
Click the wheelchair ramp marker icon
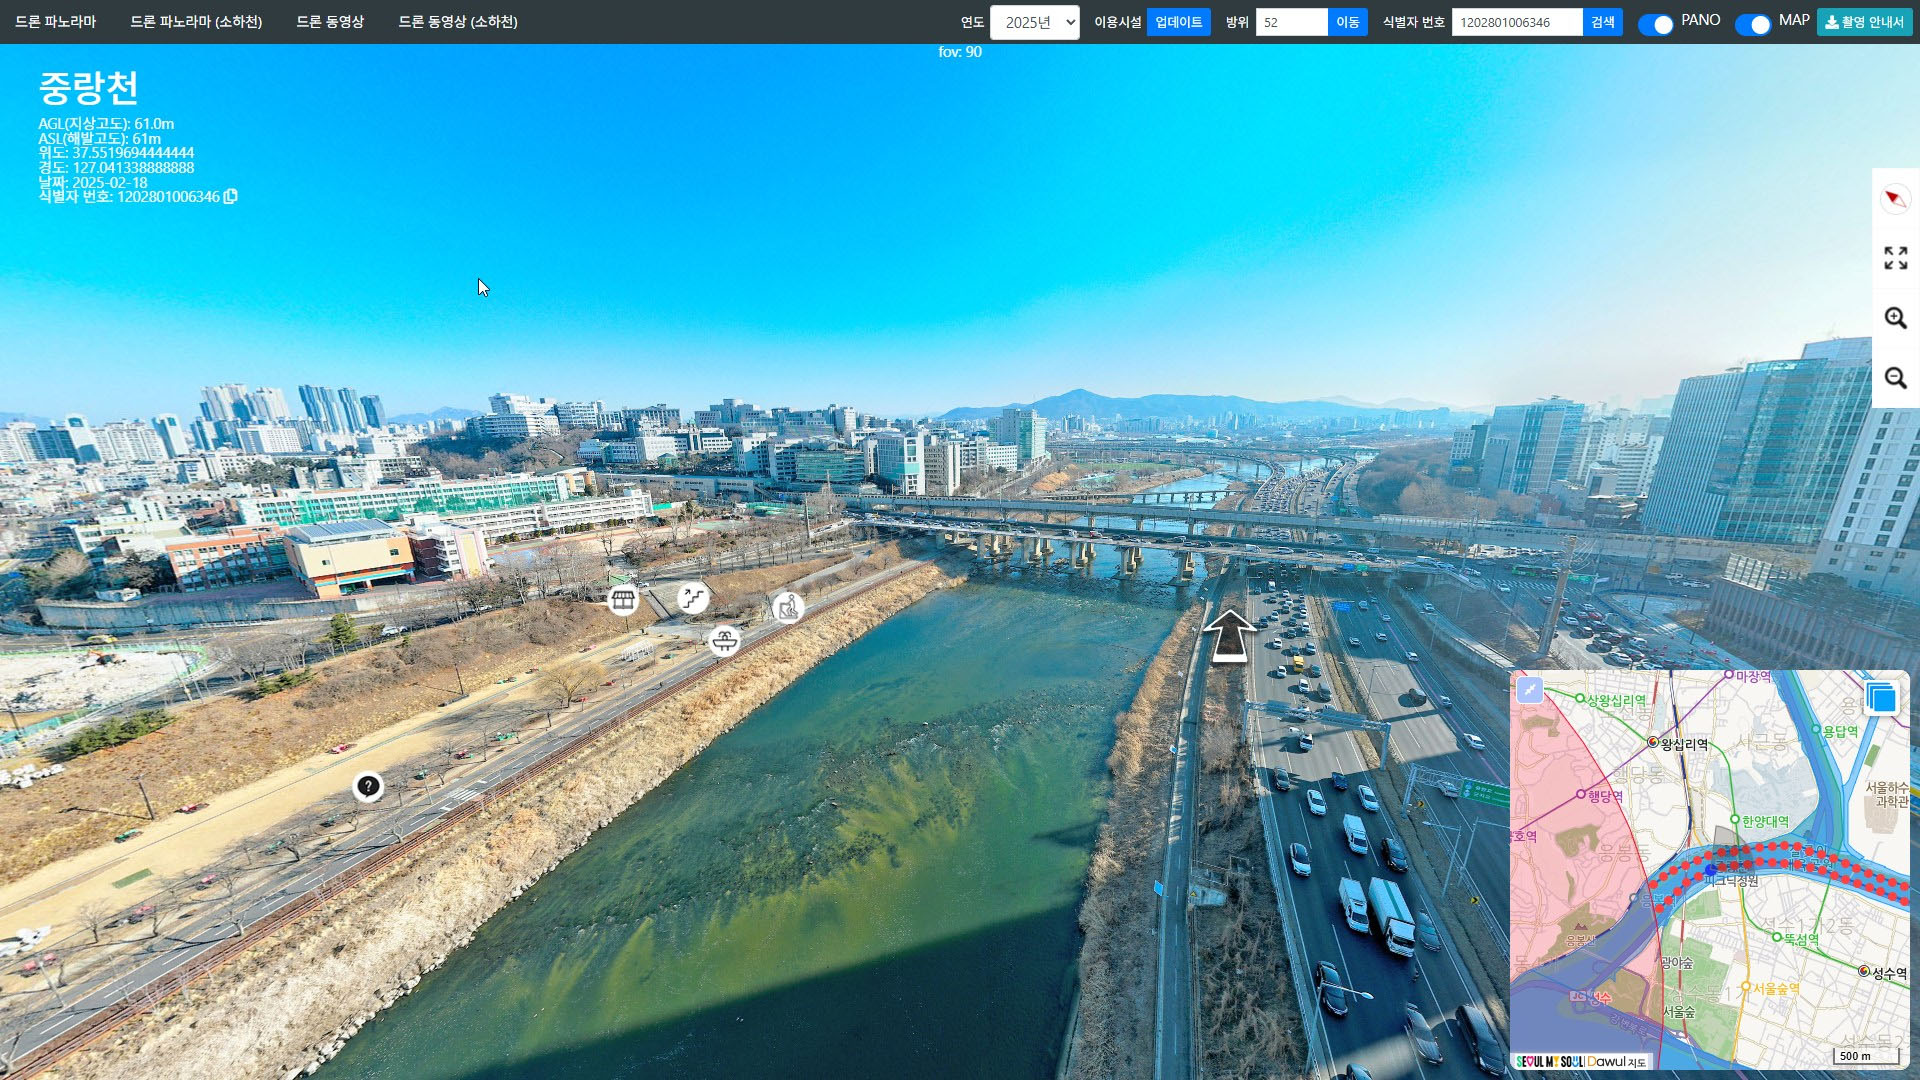point(788,606)
